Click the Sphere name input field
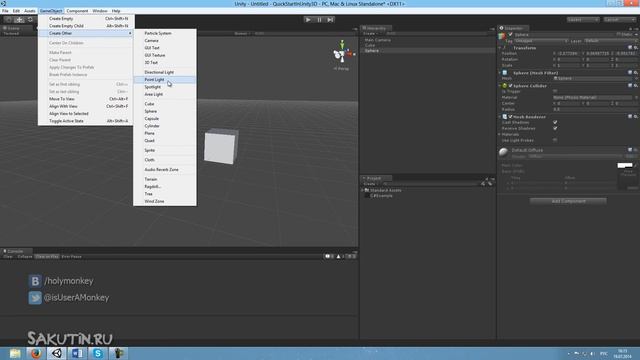 564,35
